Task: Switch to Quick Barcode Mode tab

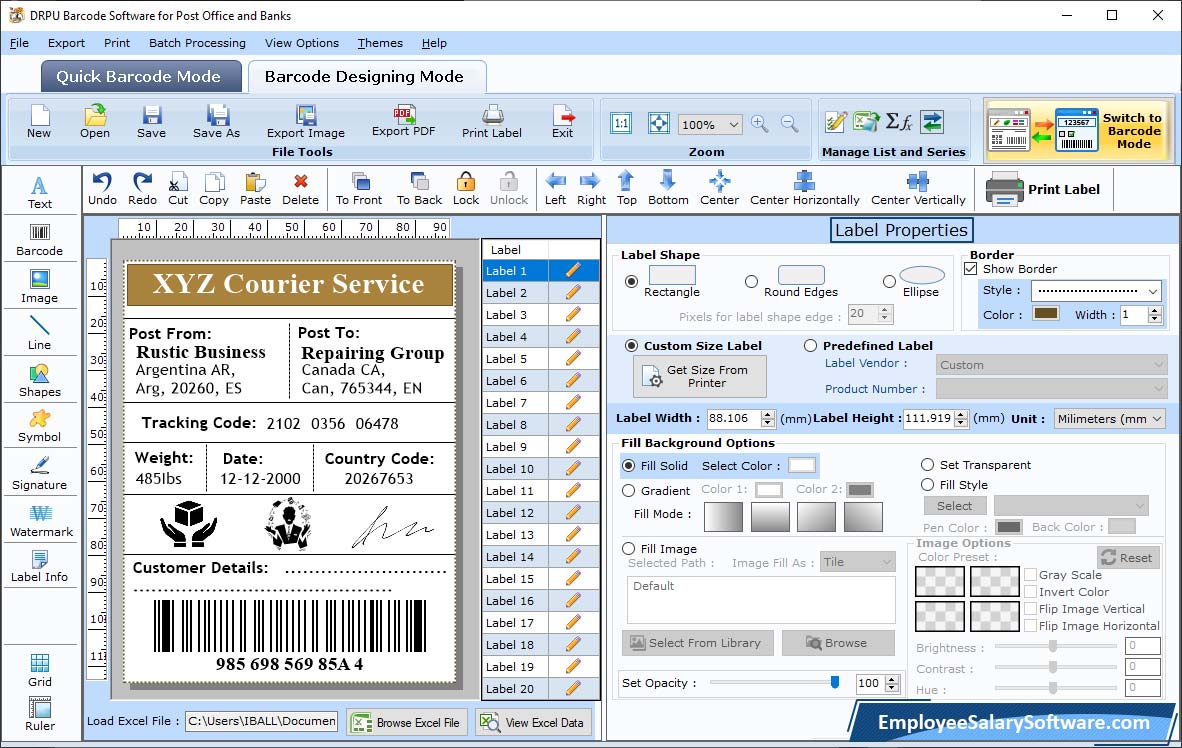Action: pyautogui.click(x=140, y=76)
